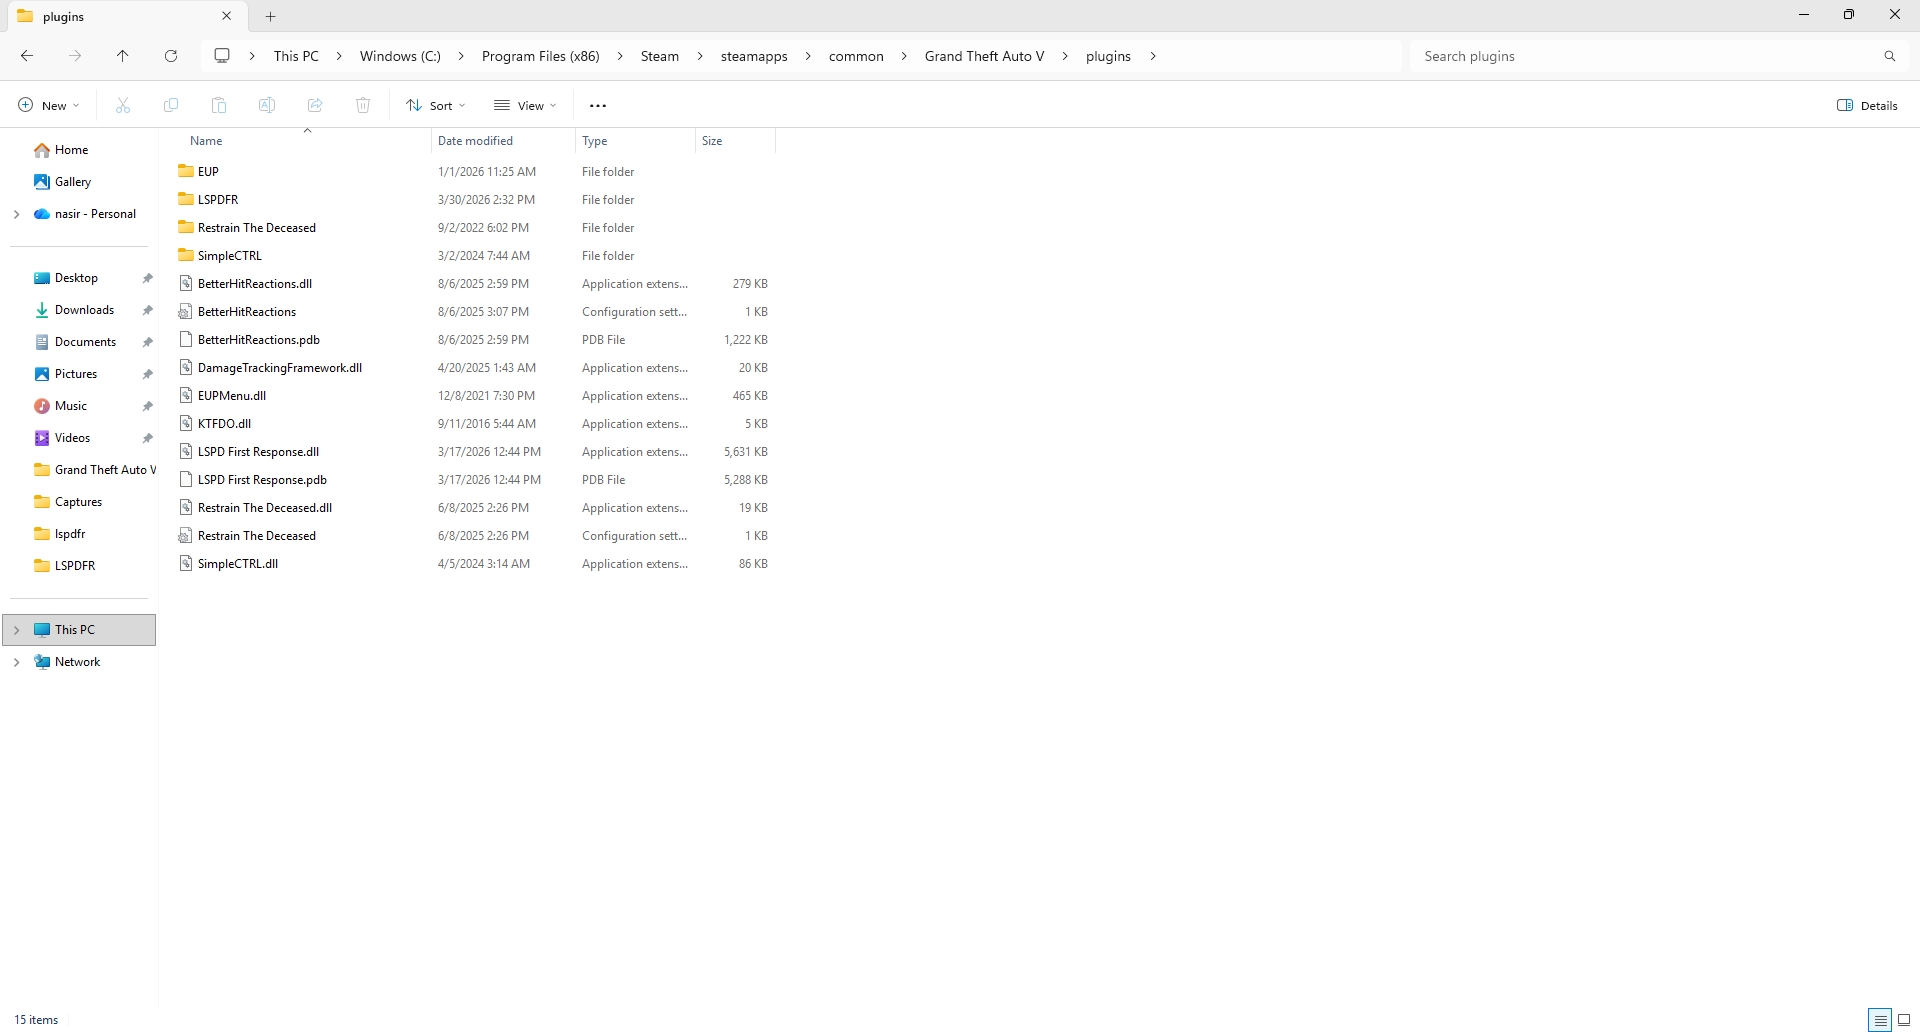Refresh the plugins folder view
Image resolution: width=1920 pixels, height=1032 pixels.
[171, 56]
